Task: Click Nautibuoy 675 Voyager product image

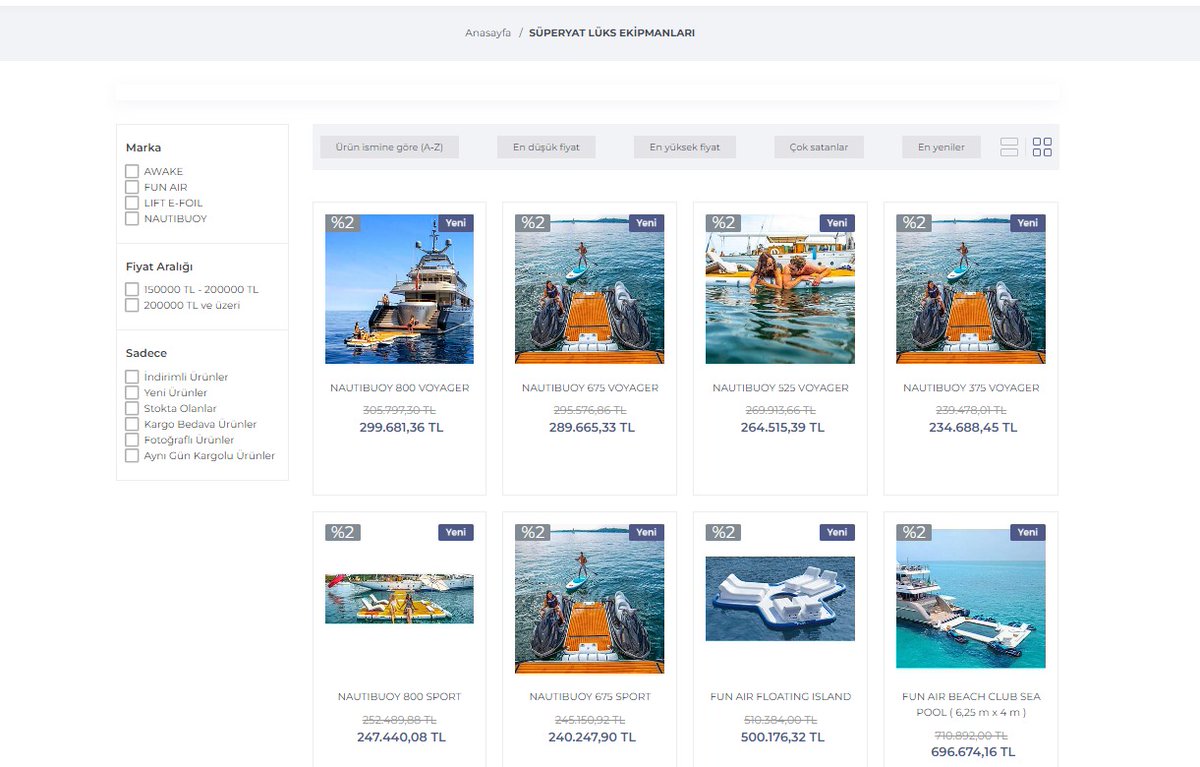Action: pos(590,289)
